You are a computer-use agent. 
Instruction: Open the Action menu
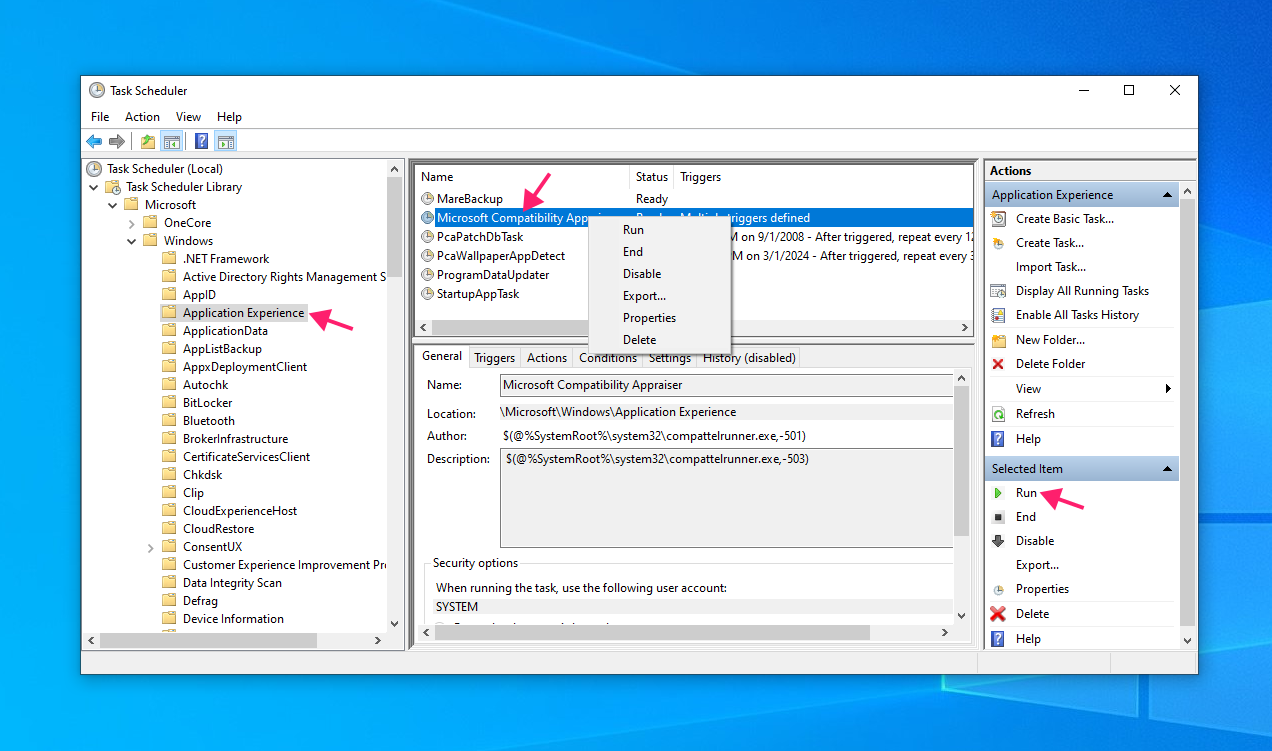click(x=142, y=117)
